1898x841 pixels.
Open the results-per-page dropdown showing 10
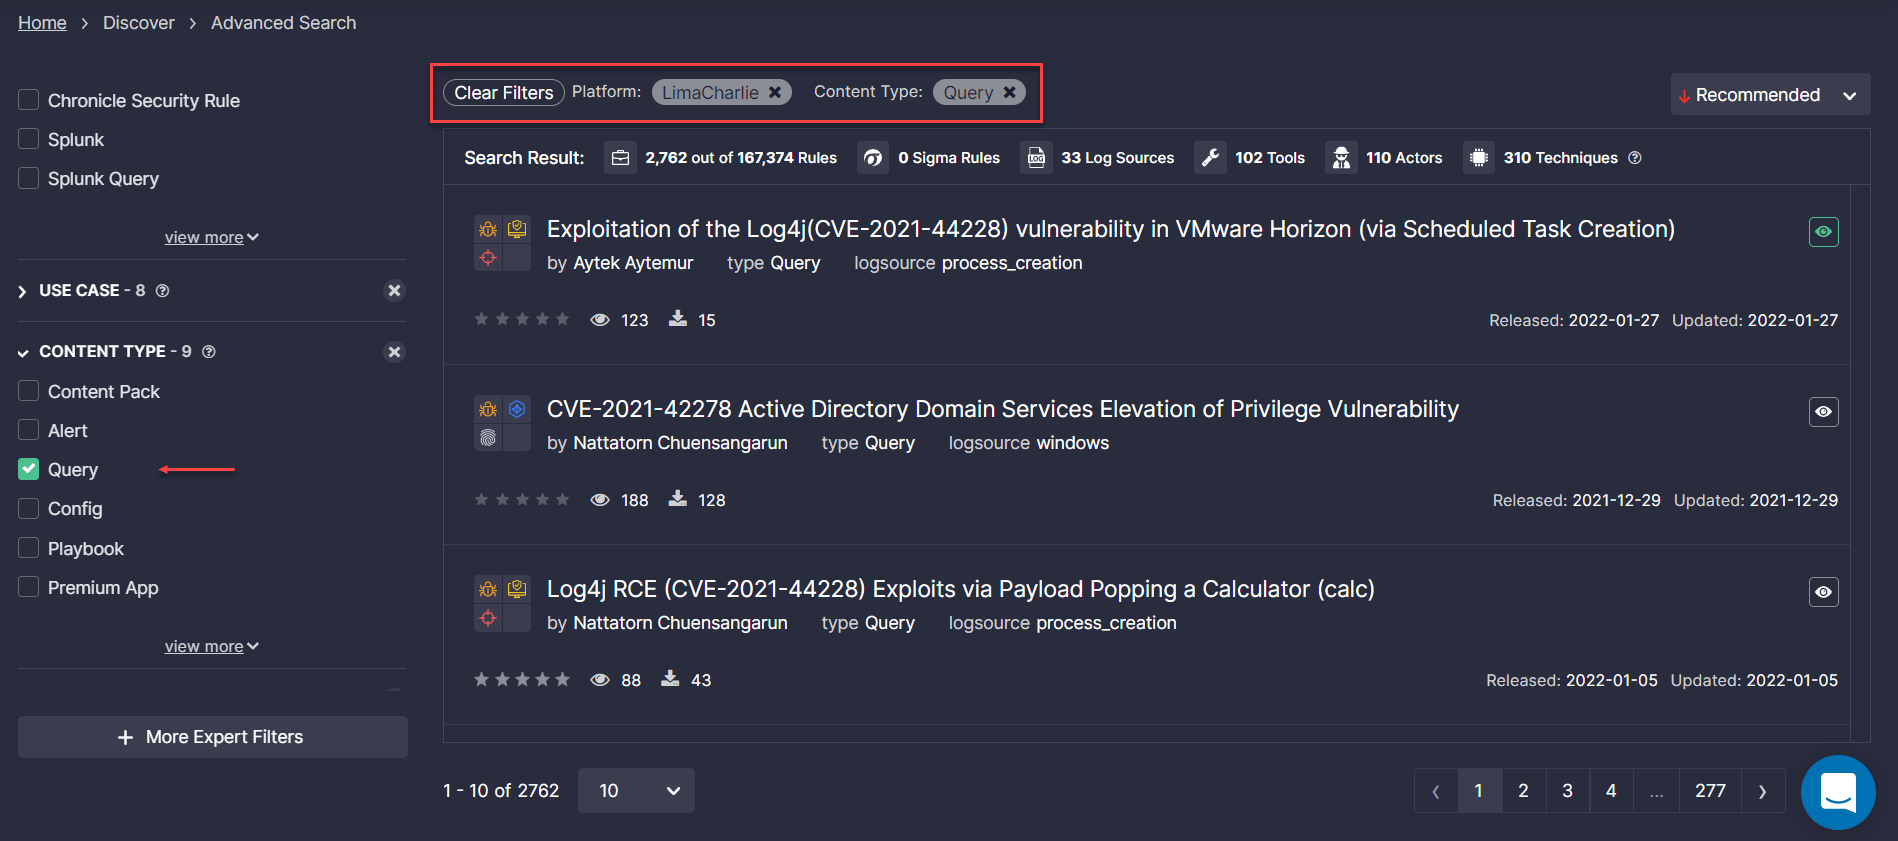pos(636,791)
